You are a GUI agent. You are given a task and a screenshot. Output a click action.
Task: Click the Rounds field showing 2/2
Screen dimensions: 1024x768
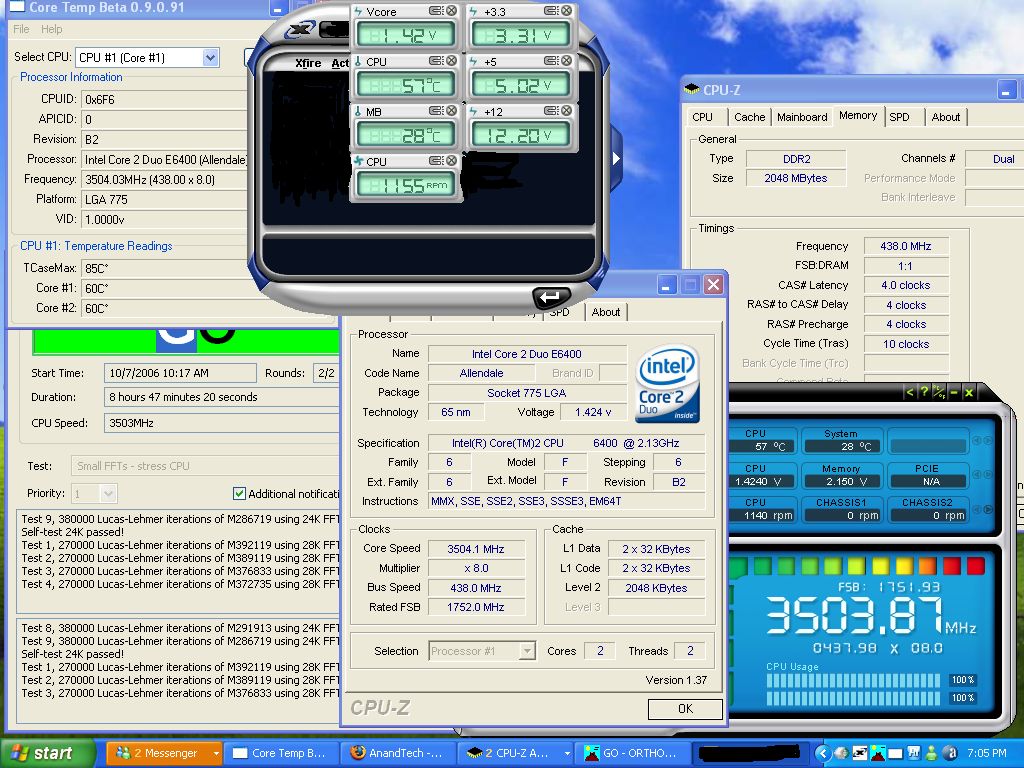(326, 373)
